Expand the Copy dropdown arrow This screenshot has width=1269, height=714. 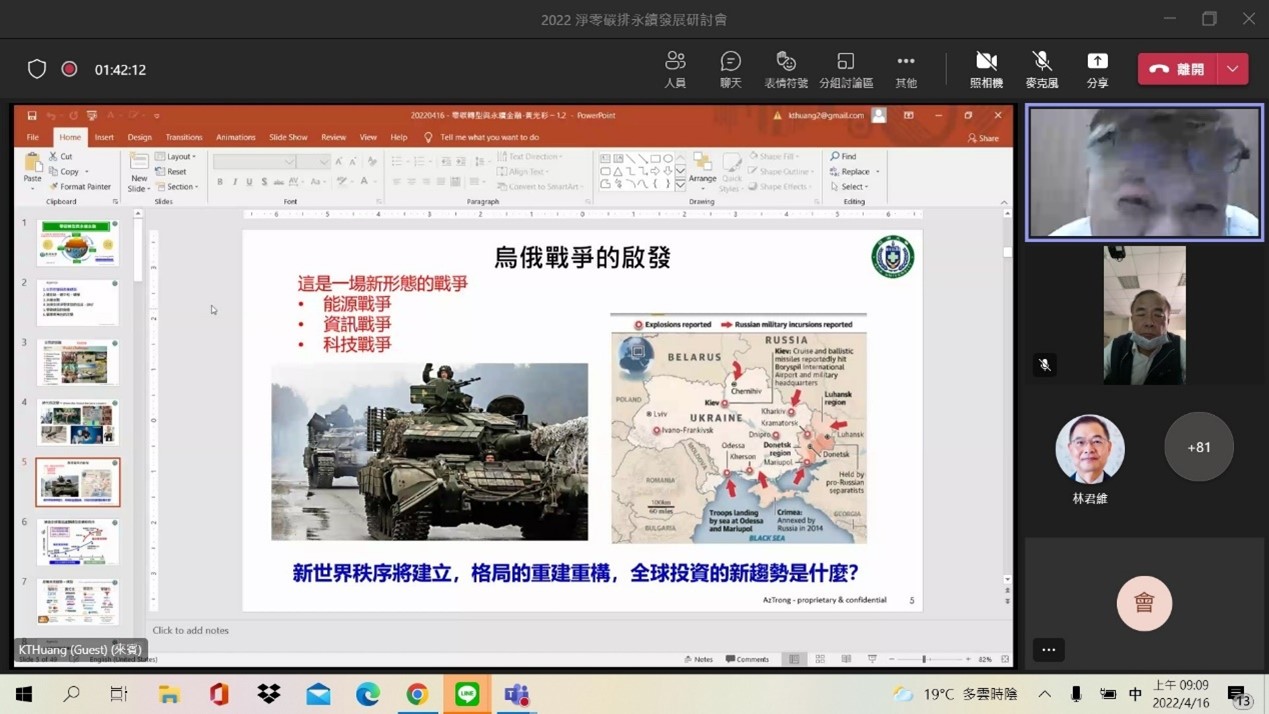click(x=87, y=172)
